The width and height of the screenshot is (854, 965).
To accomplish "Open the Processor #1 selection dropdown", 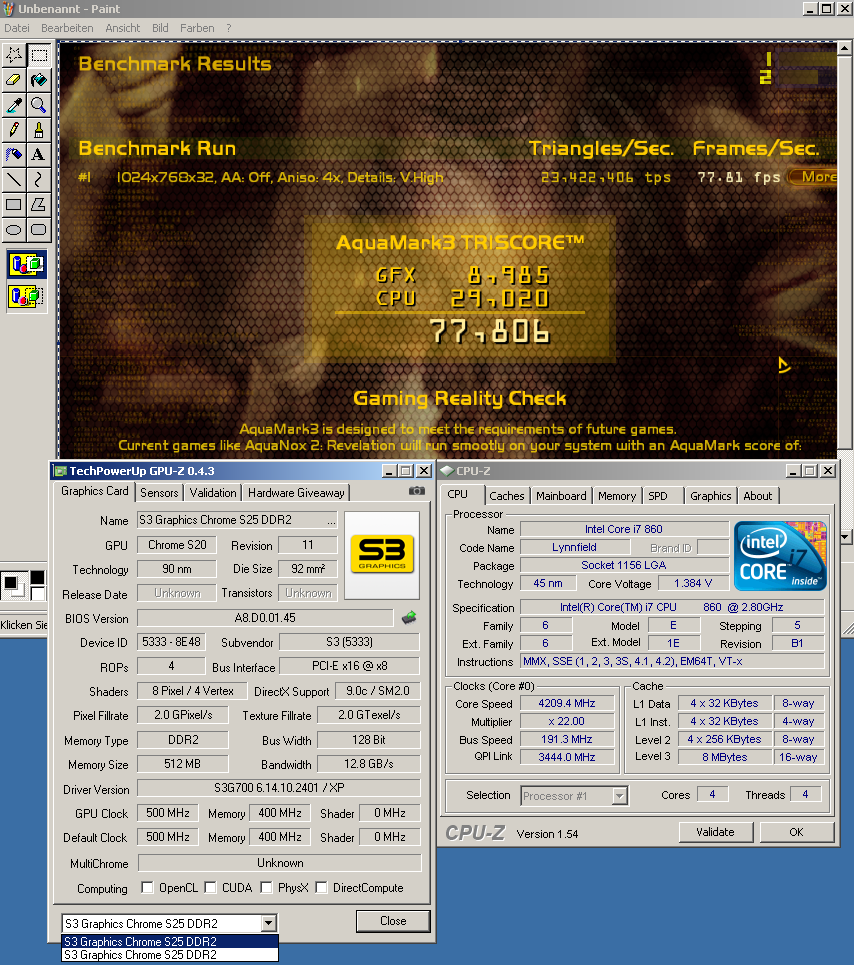I will pos(620,796).
